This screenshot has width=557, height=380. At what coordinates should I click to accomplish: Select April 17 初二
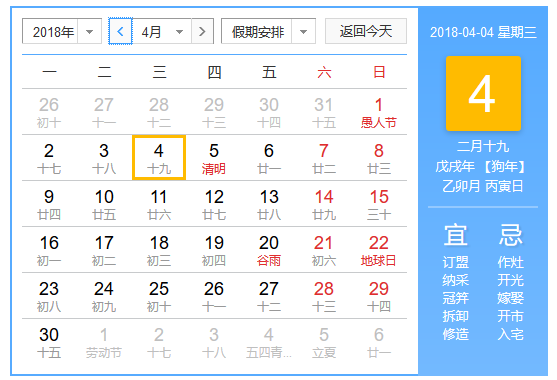pos(104,250)
